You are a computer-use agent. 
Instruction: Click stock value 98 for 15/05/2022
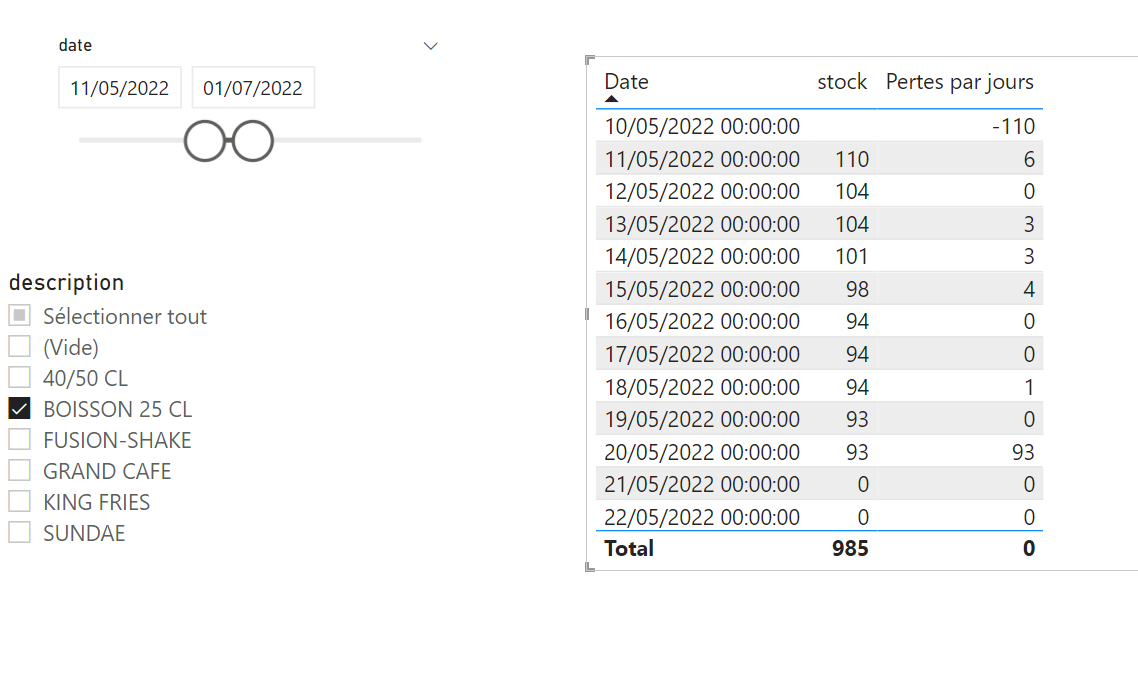point(857,289)
